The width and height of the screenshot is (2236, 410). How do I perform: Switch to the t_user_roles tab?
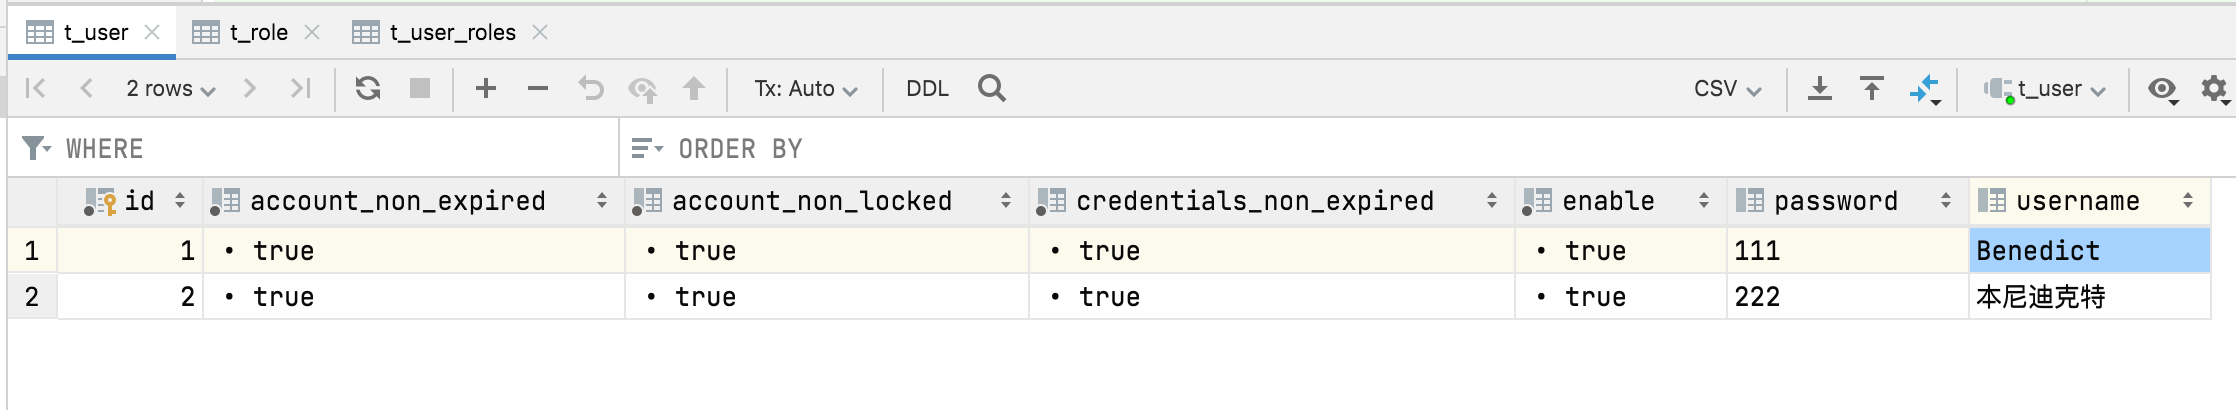[x=452, y=33]
